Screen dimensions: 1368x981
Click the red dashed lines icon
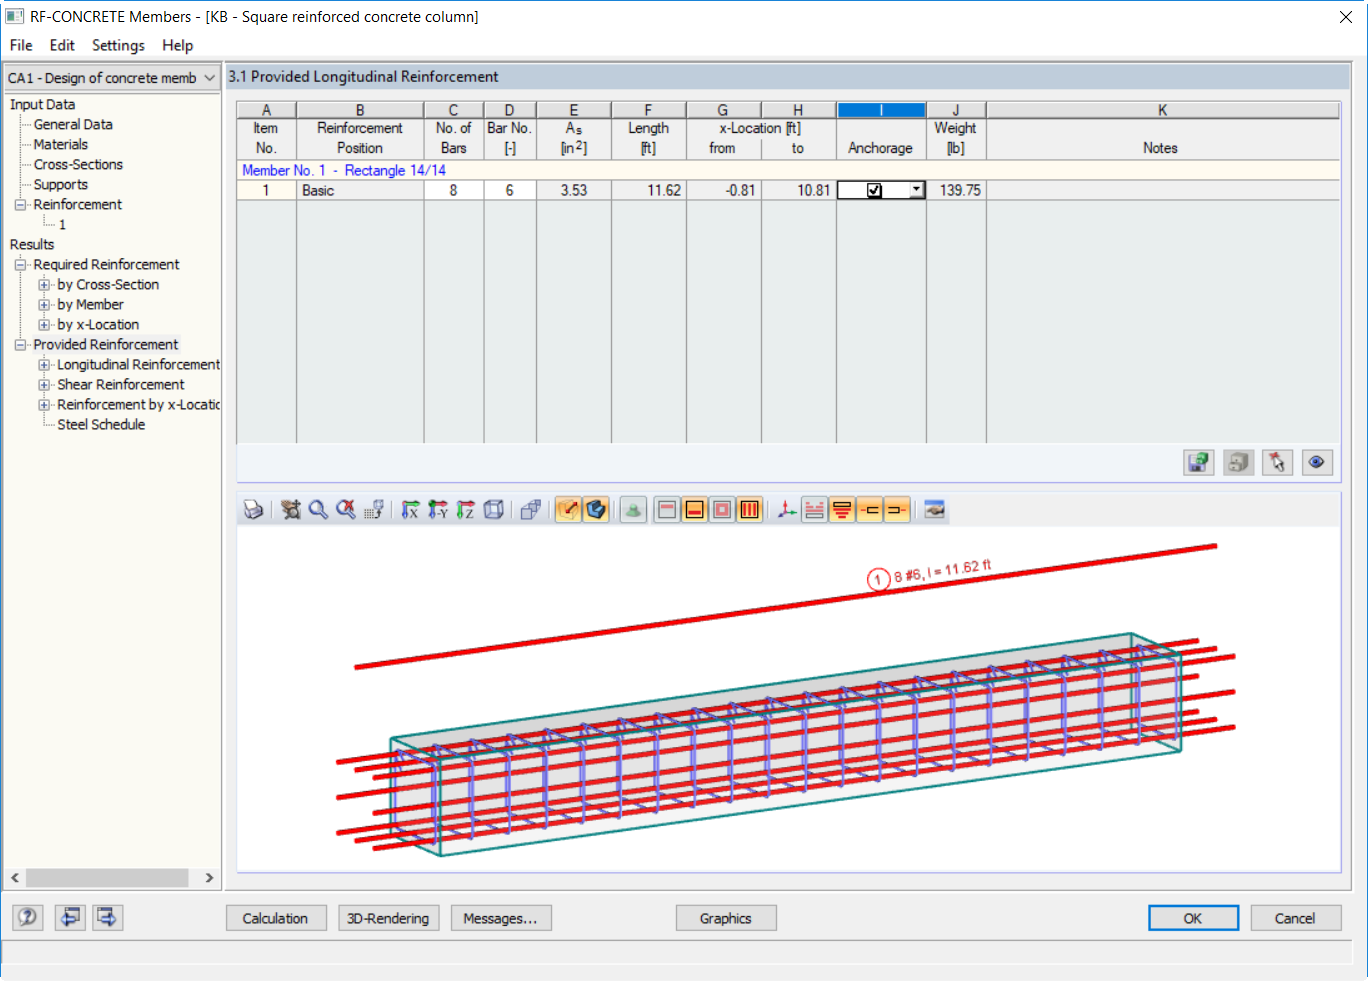815,510
